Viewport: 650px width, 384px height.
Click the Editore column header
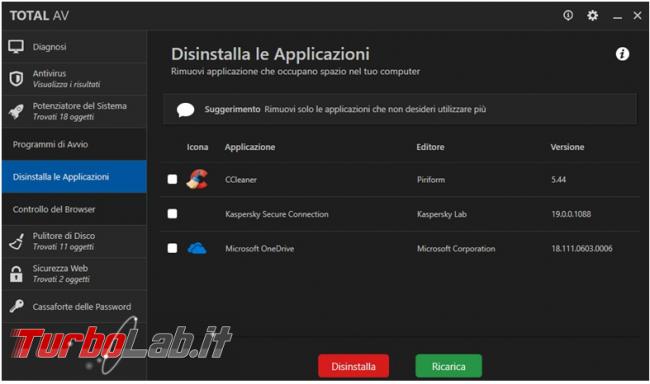[x=430, y=147]
